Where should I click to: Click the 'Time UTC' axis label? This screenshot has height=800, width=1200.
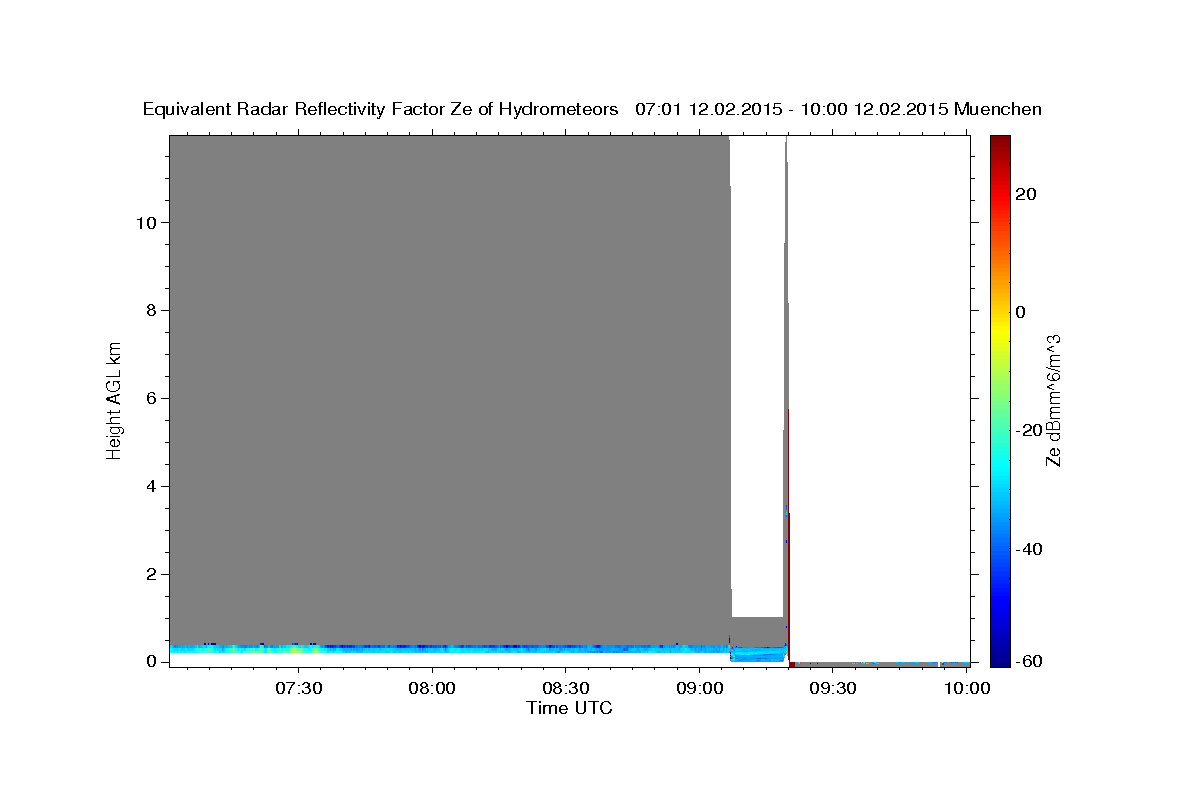[x=569, y=708]
